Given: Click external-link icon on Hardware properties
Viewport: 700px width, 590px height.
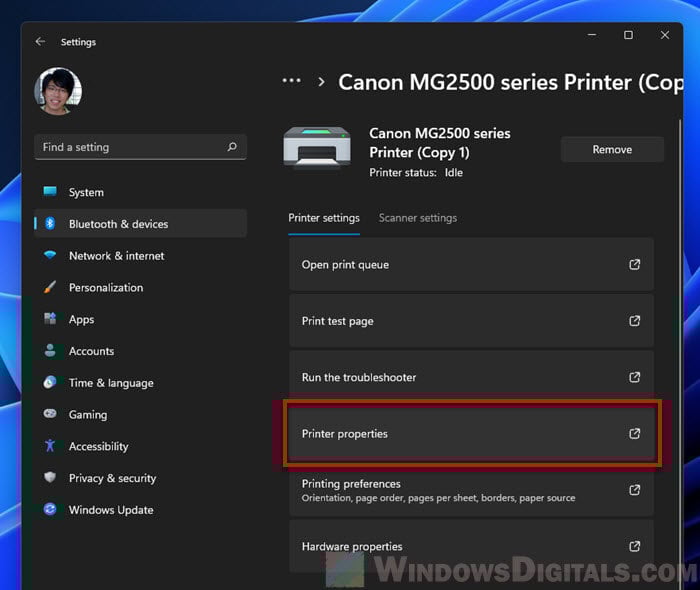Looking at the screenshot, I should [634, 546].
